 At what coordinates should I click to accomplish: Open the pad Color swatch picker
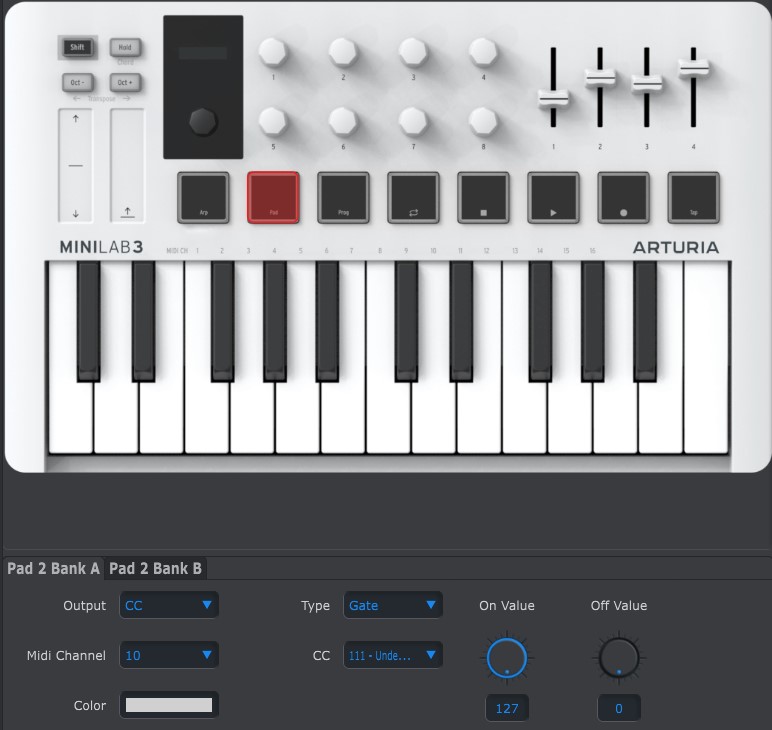pyautogui.click(x=169, y=705)
